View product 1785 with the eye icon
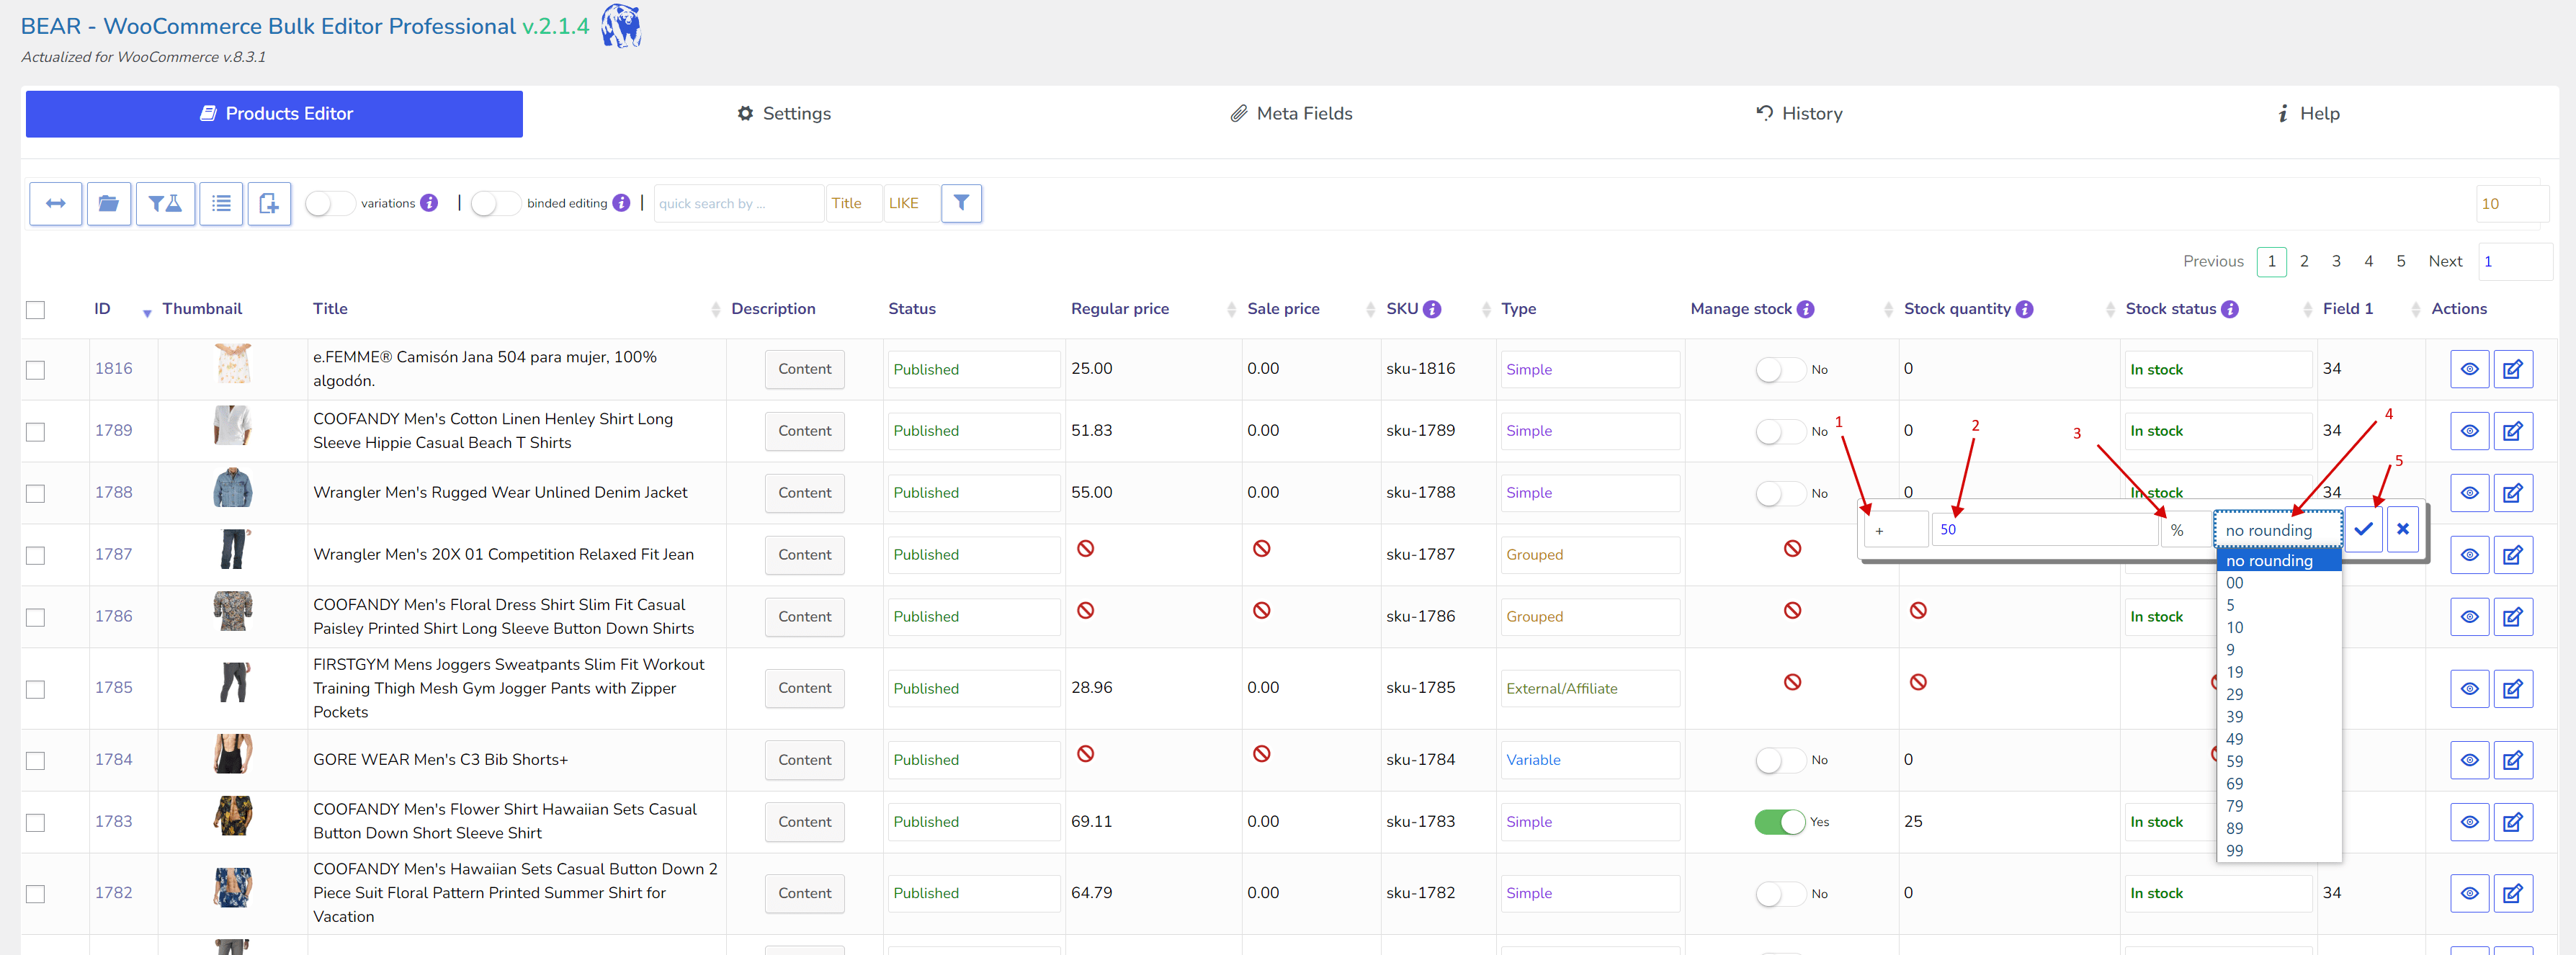This screenshot has width=2576, height=955. tap(2469, 688)
